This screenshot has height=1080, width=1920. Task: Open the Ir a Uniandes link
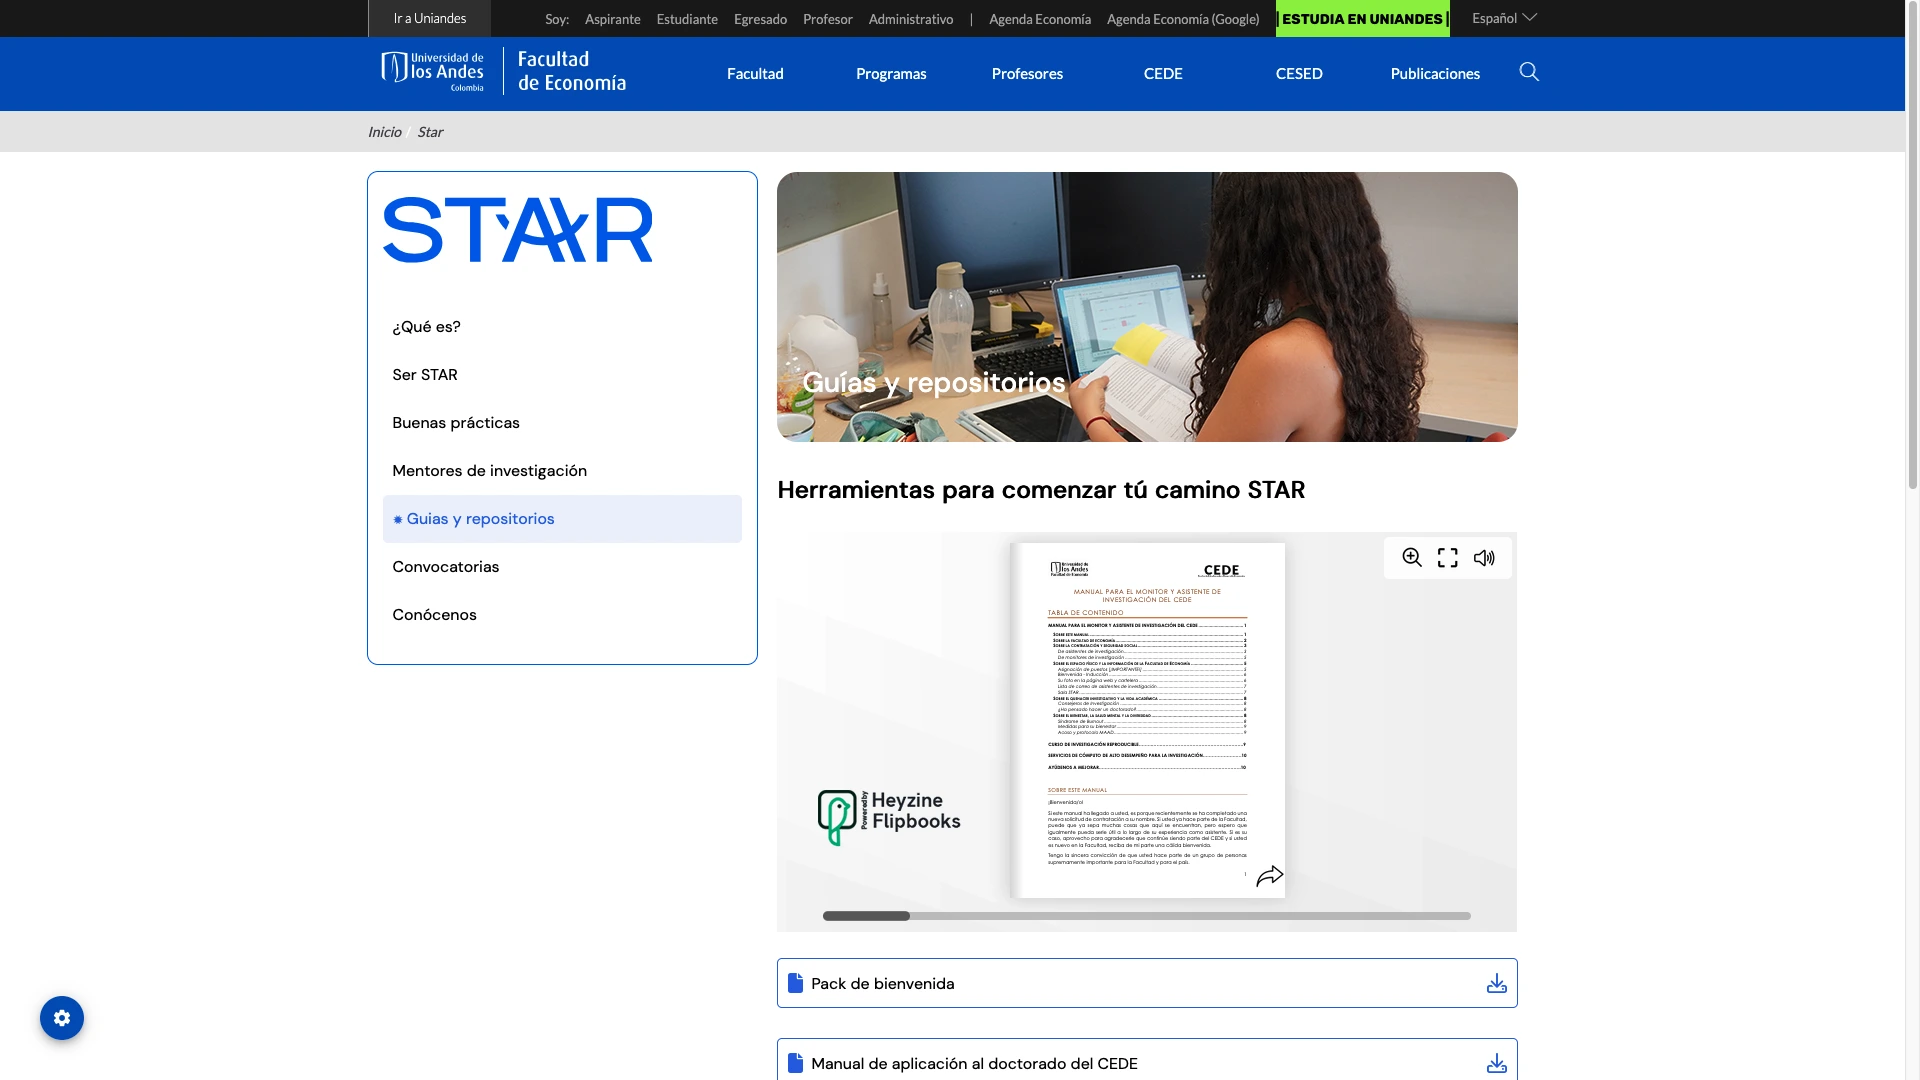[x=429, y=18]
